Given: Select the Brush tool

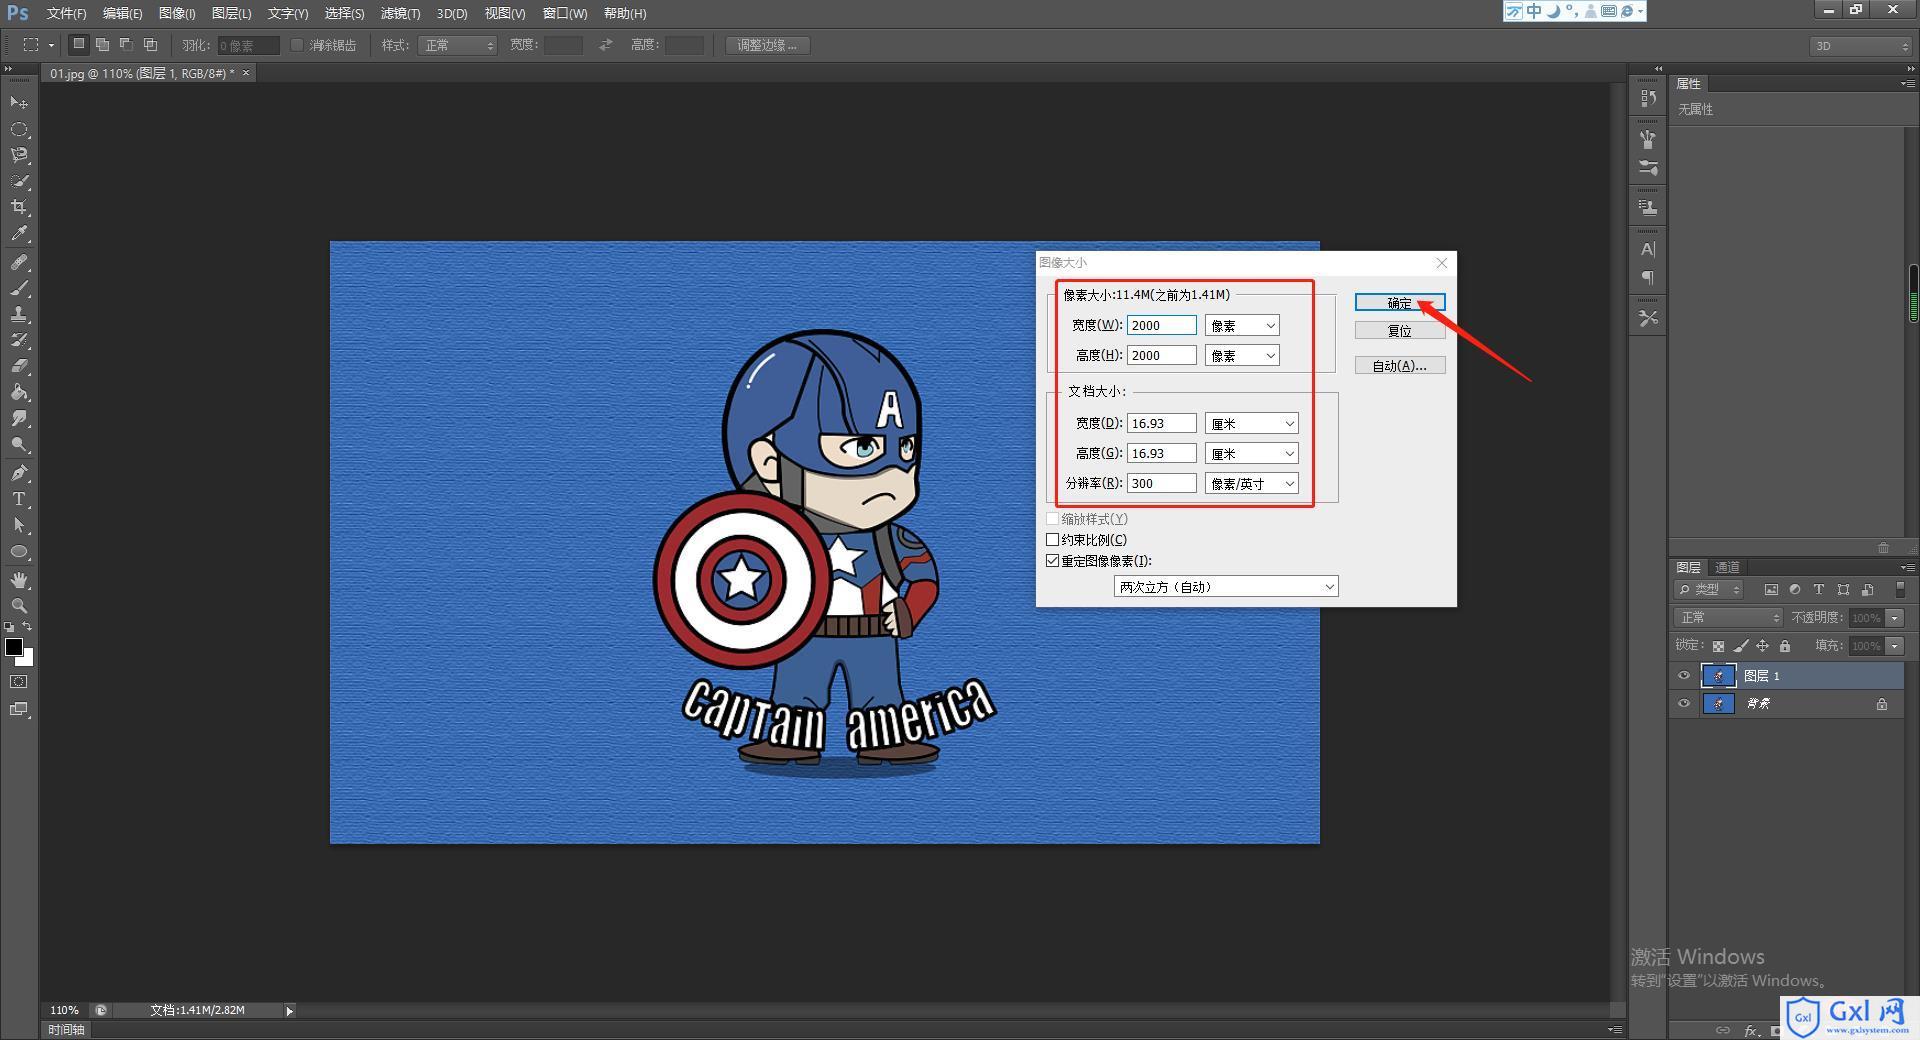Looking at the screenshot, I should point(19,288).
